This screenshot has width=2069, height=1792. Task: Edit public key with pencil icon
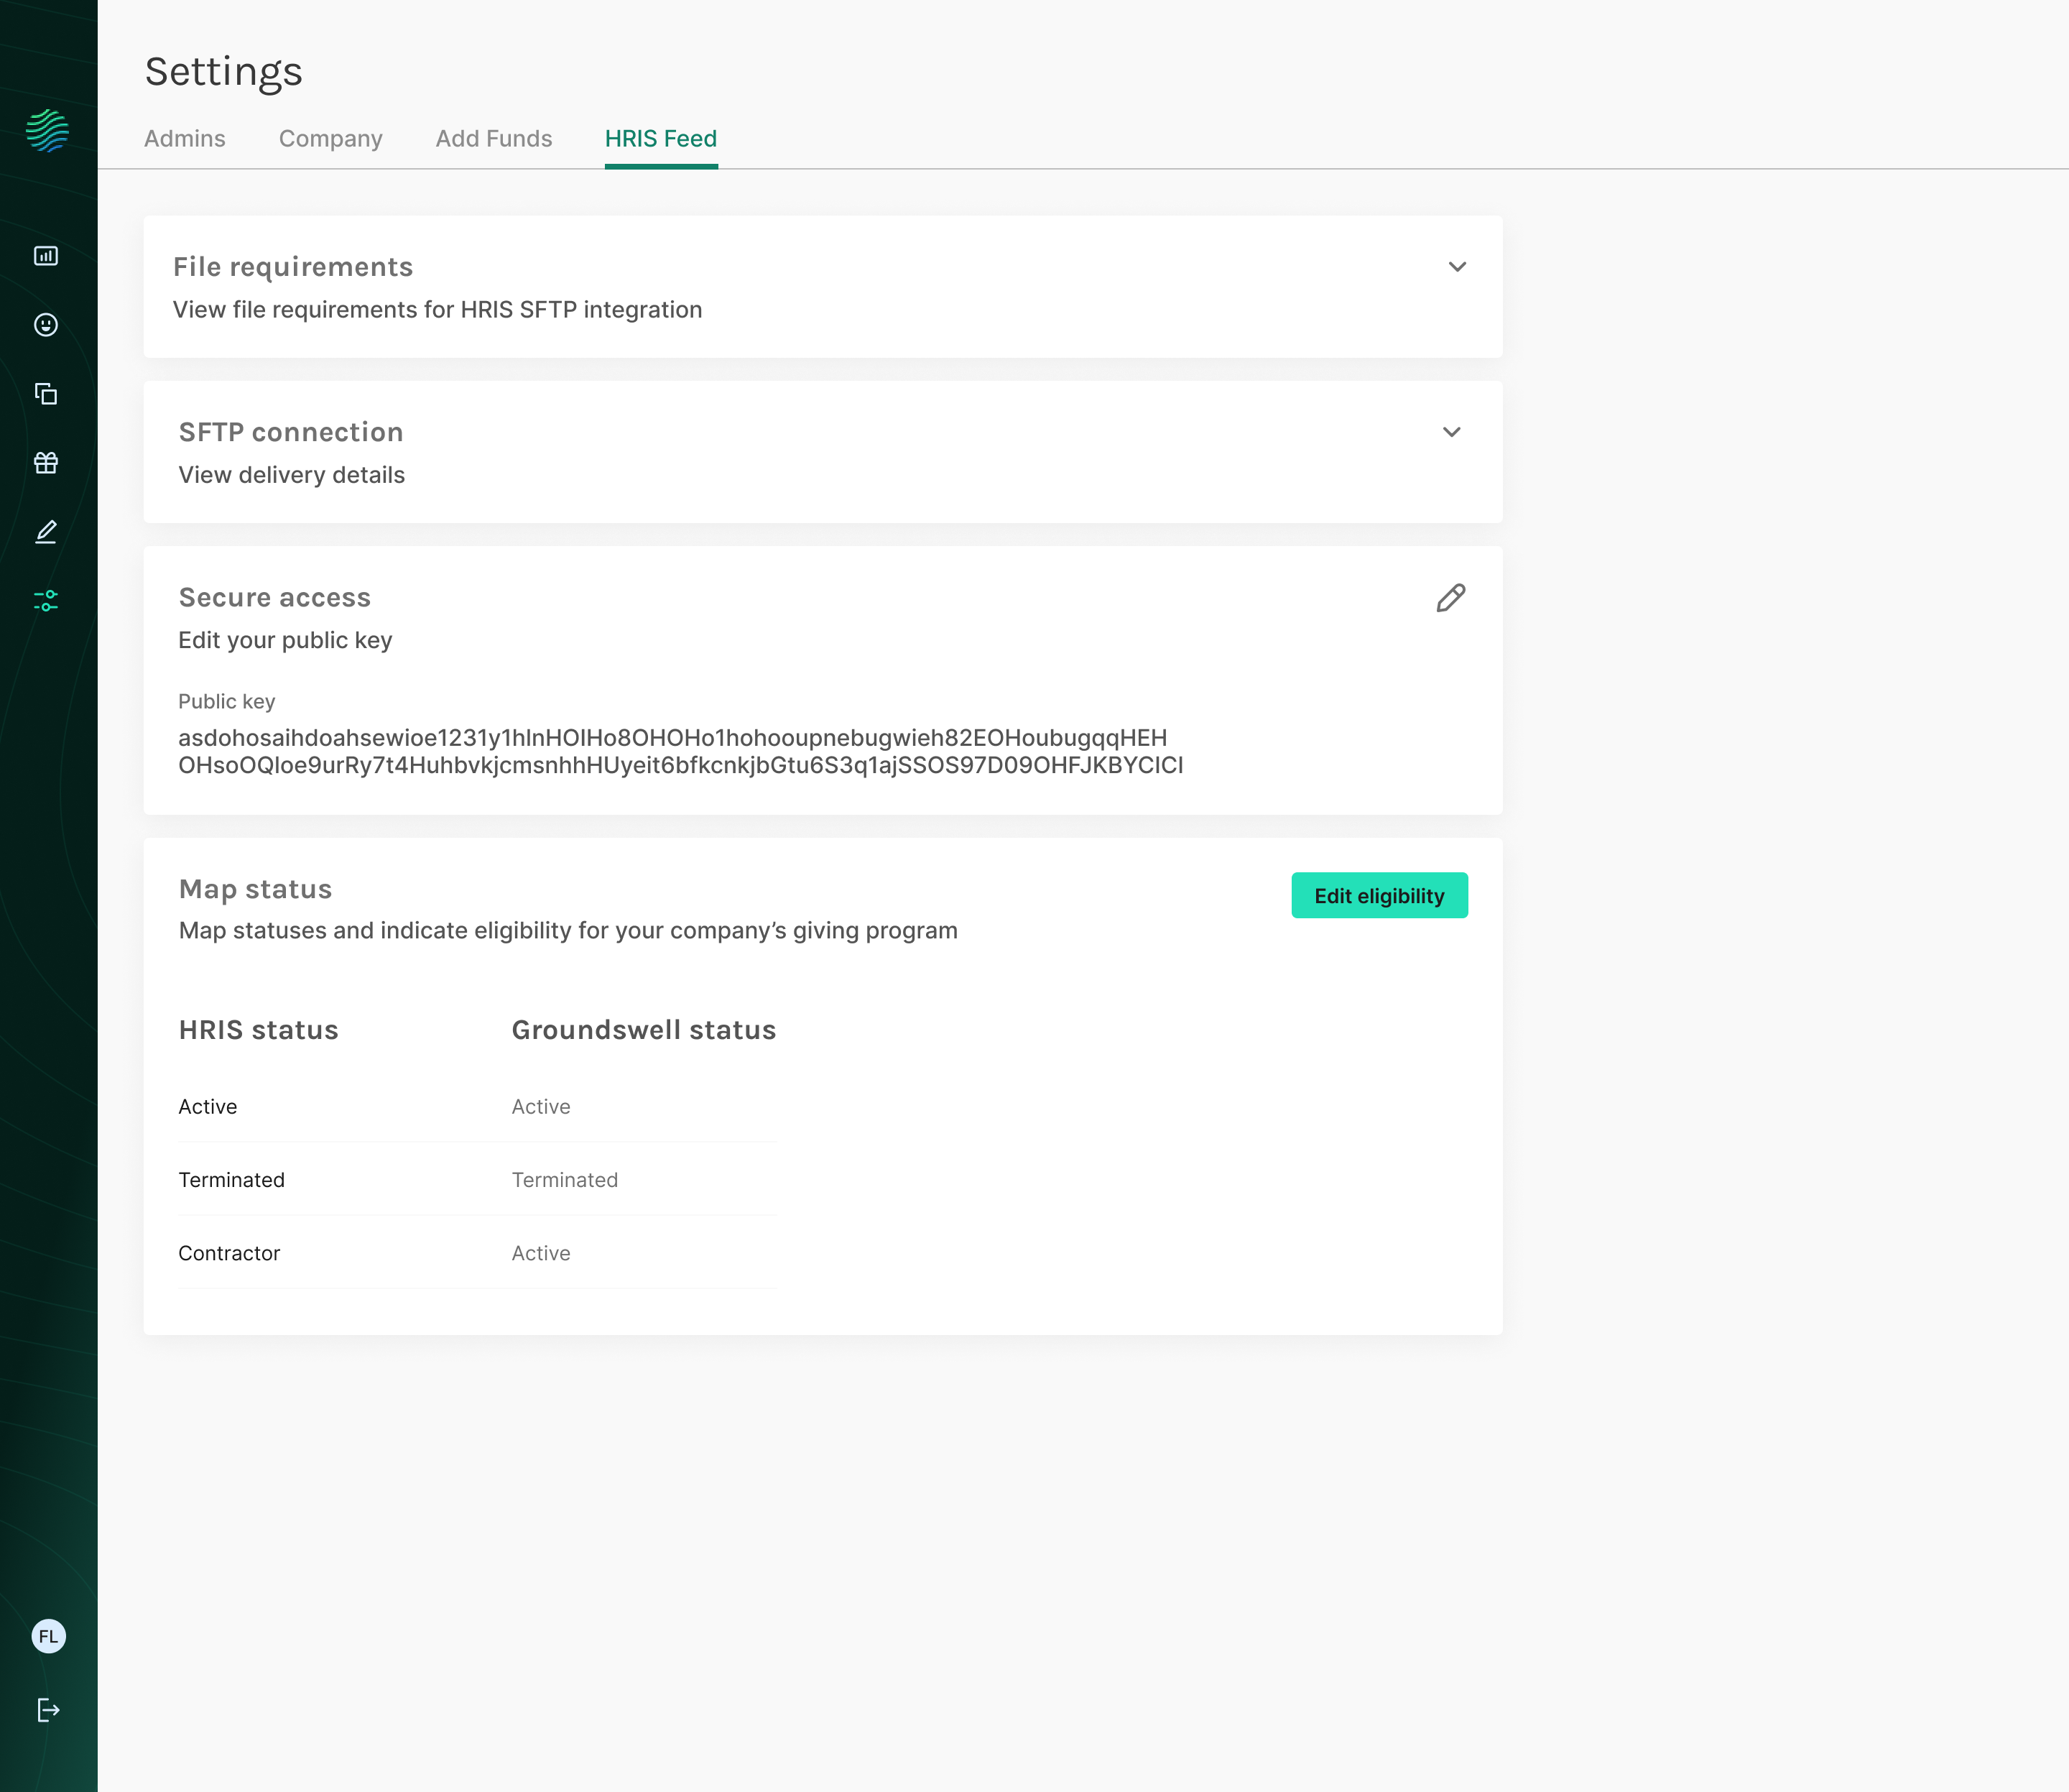[x=1451, y=598]
